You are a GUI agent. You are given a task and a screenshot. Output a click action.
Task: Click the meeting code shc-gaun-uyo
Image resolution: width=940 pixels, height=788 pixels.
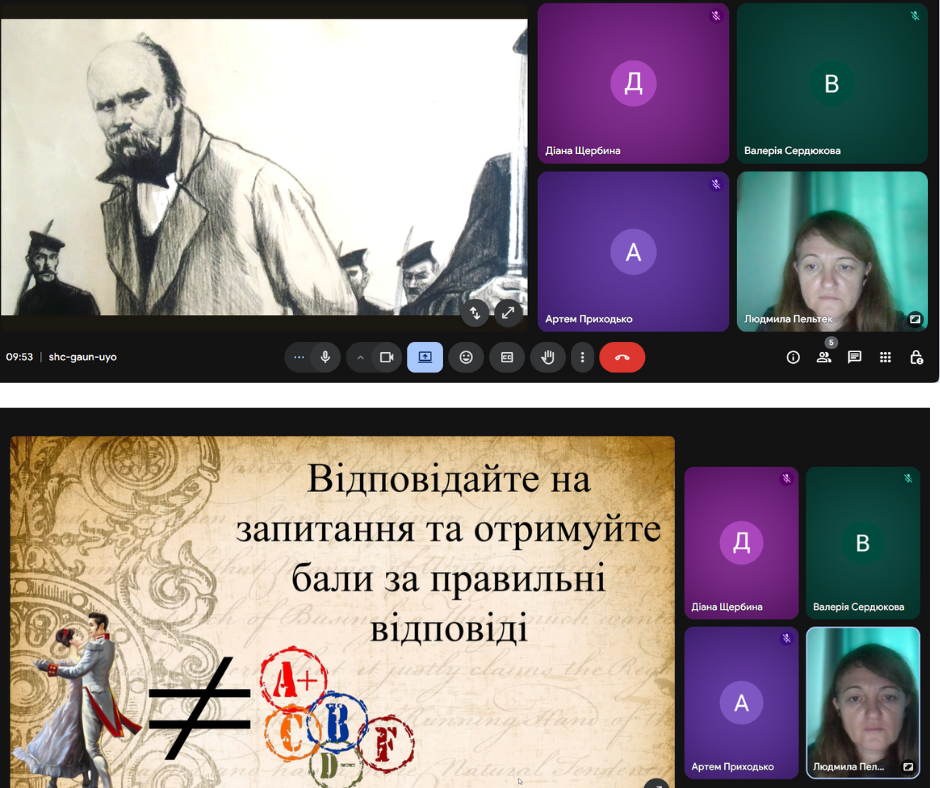click(x=82, y=357)
